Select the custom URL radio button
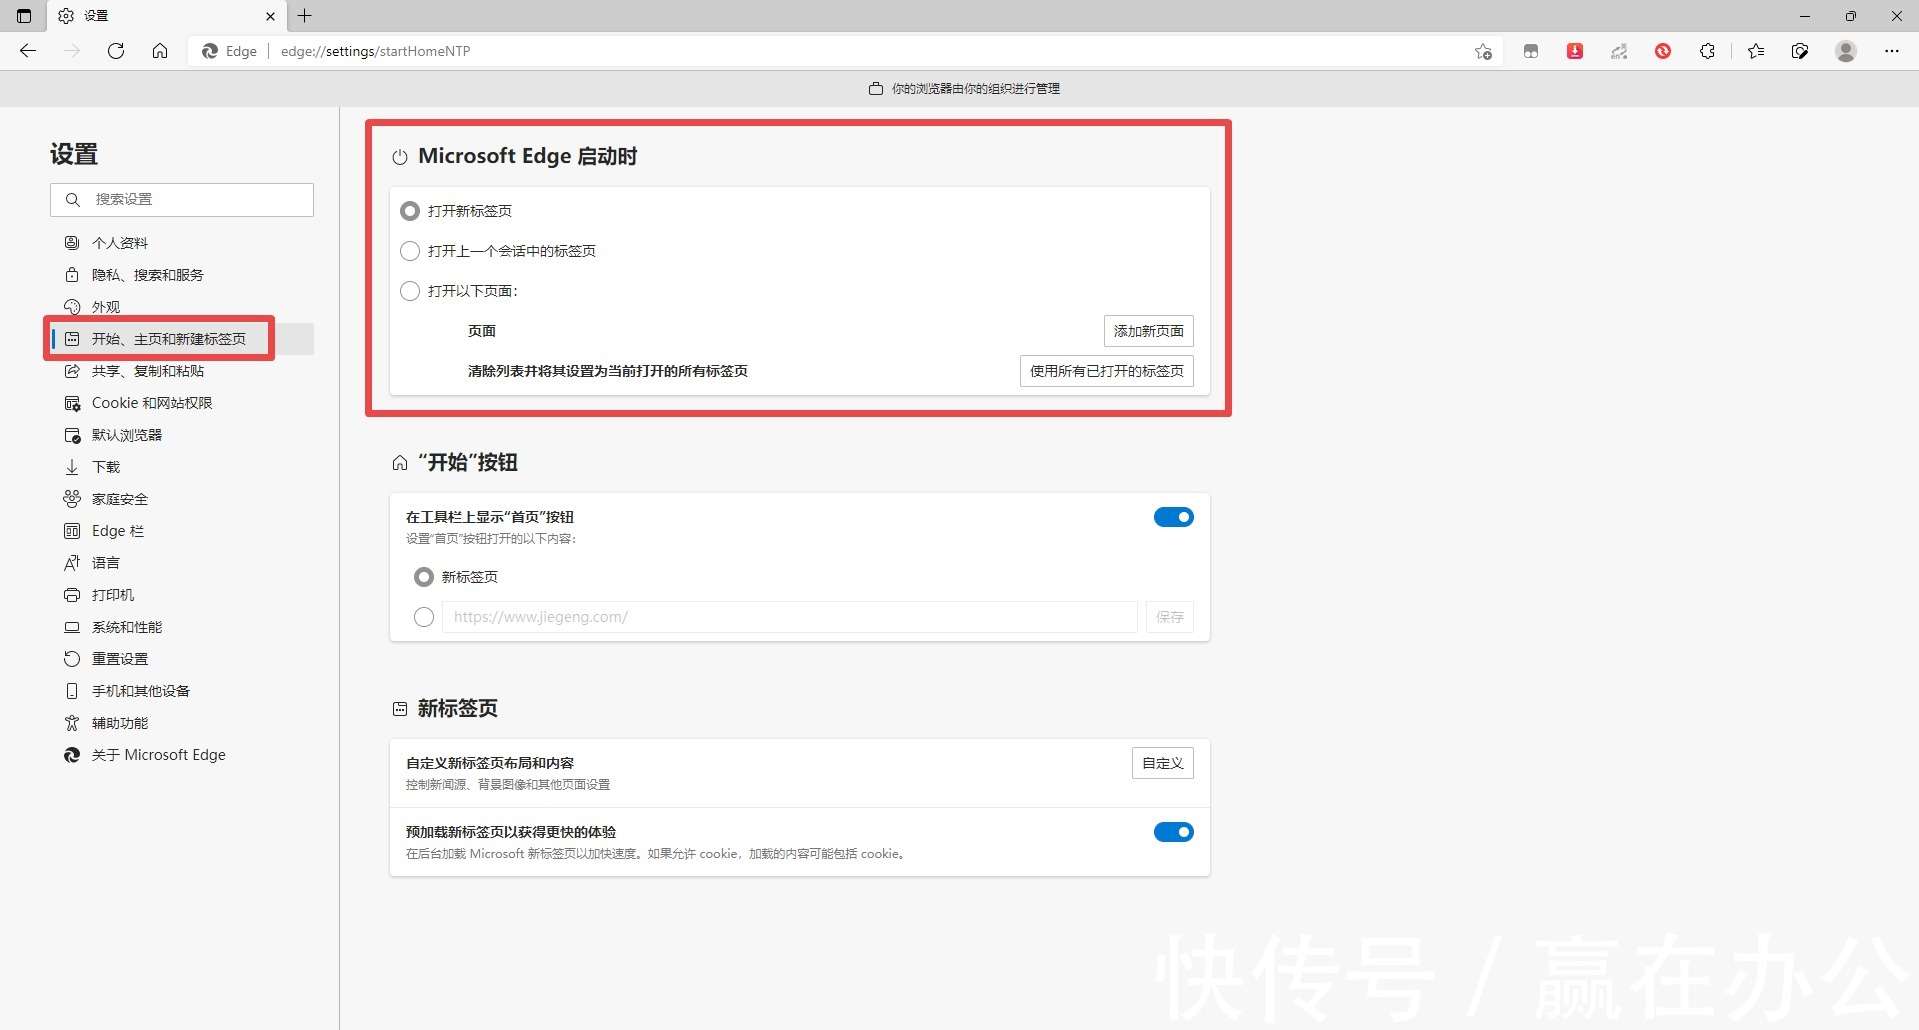Image resolution: width=1919 pixels, height=1030 pixels. 424,617
